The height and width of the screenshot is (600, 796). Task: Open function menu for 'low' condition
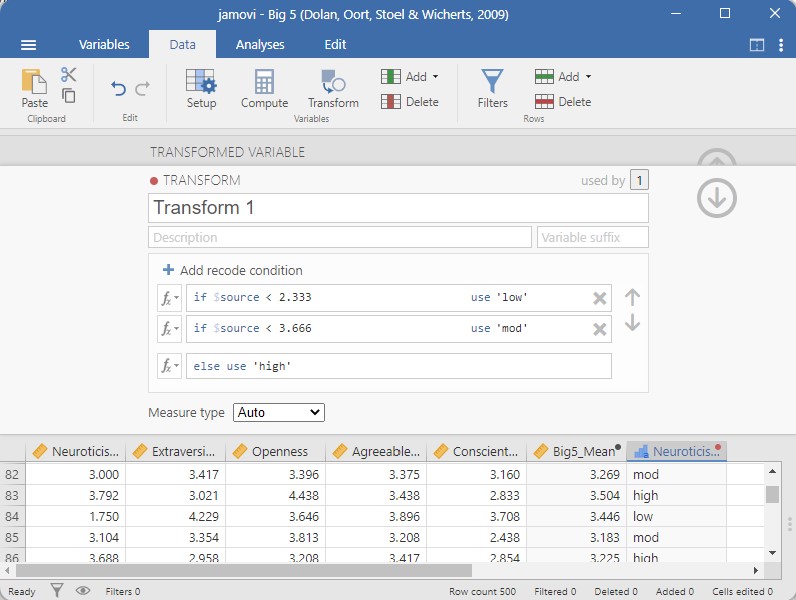coord(169,298)
